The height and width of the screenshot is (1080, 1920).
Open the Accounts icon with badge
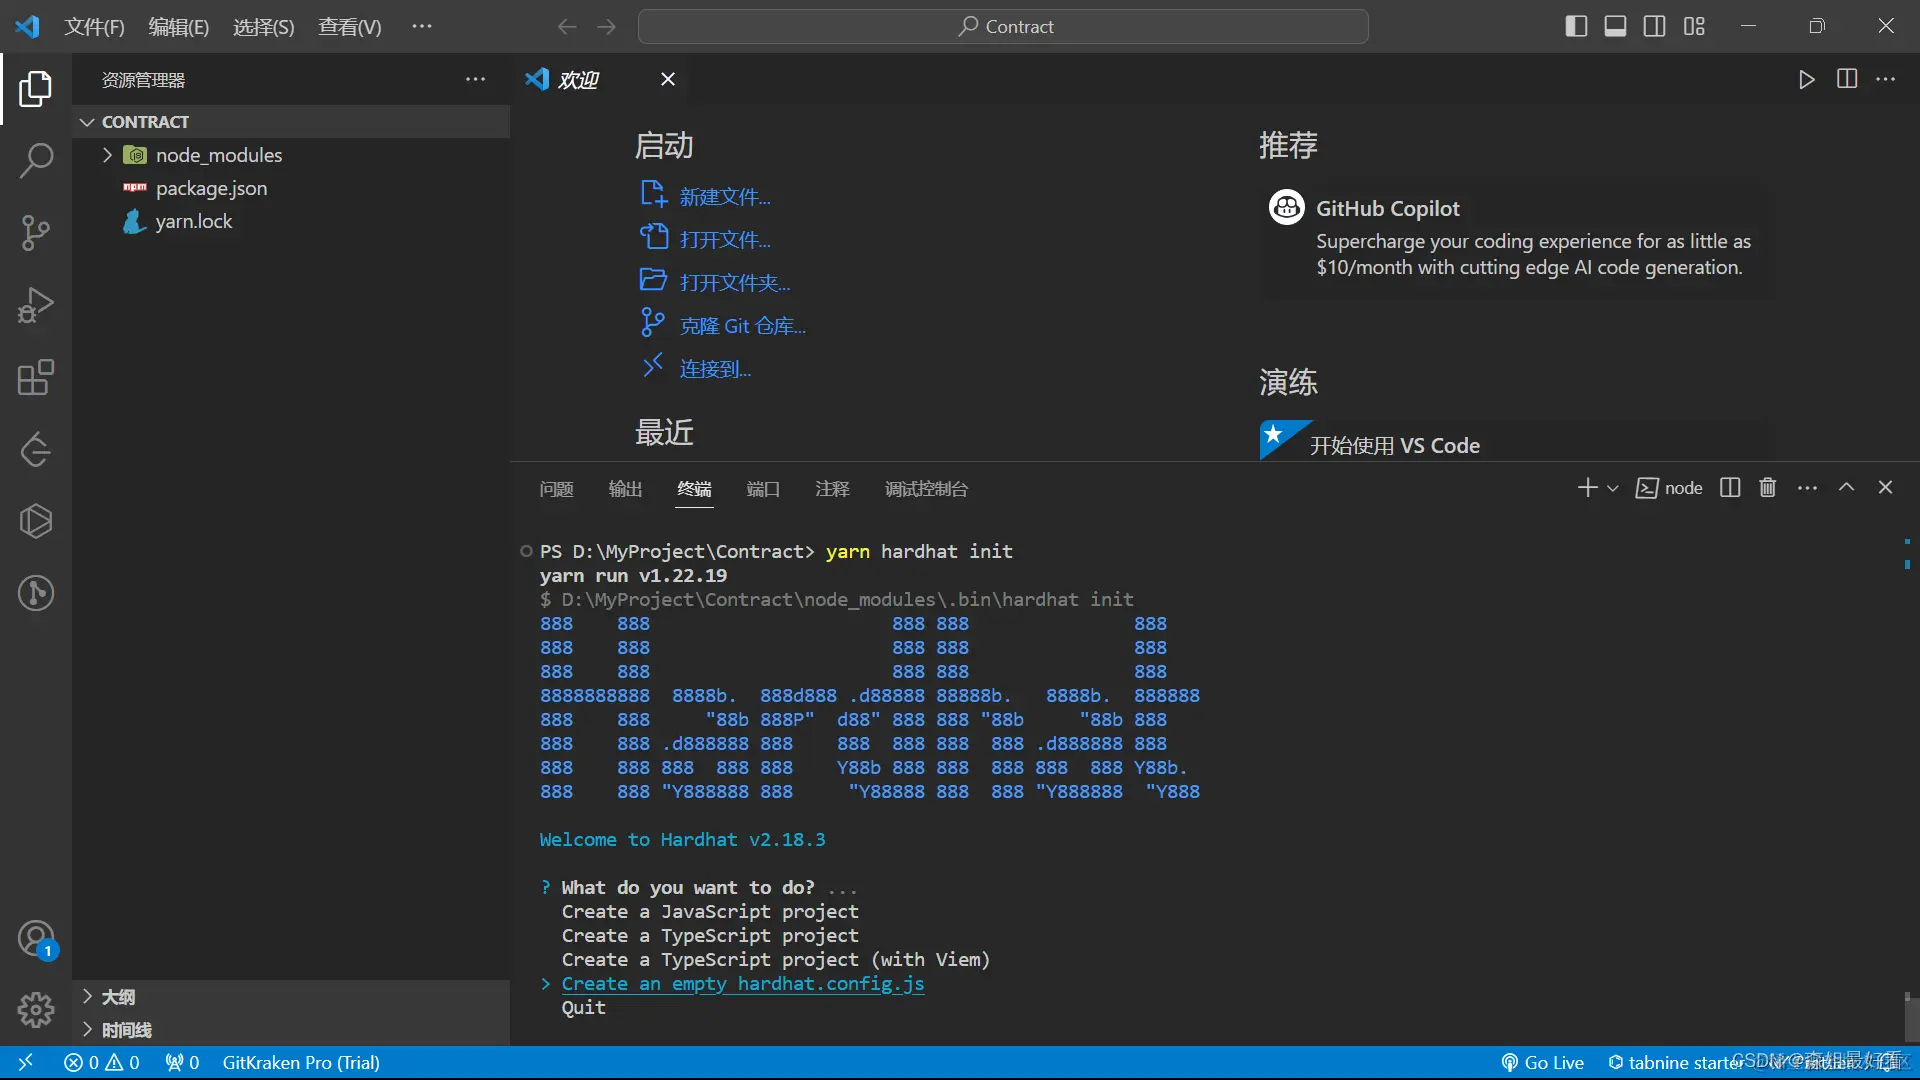point(36,939)
